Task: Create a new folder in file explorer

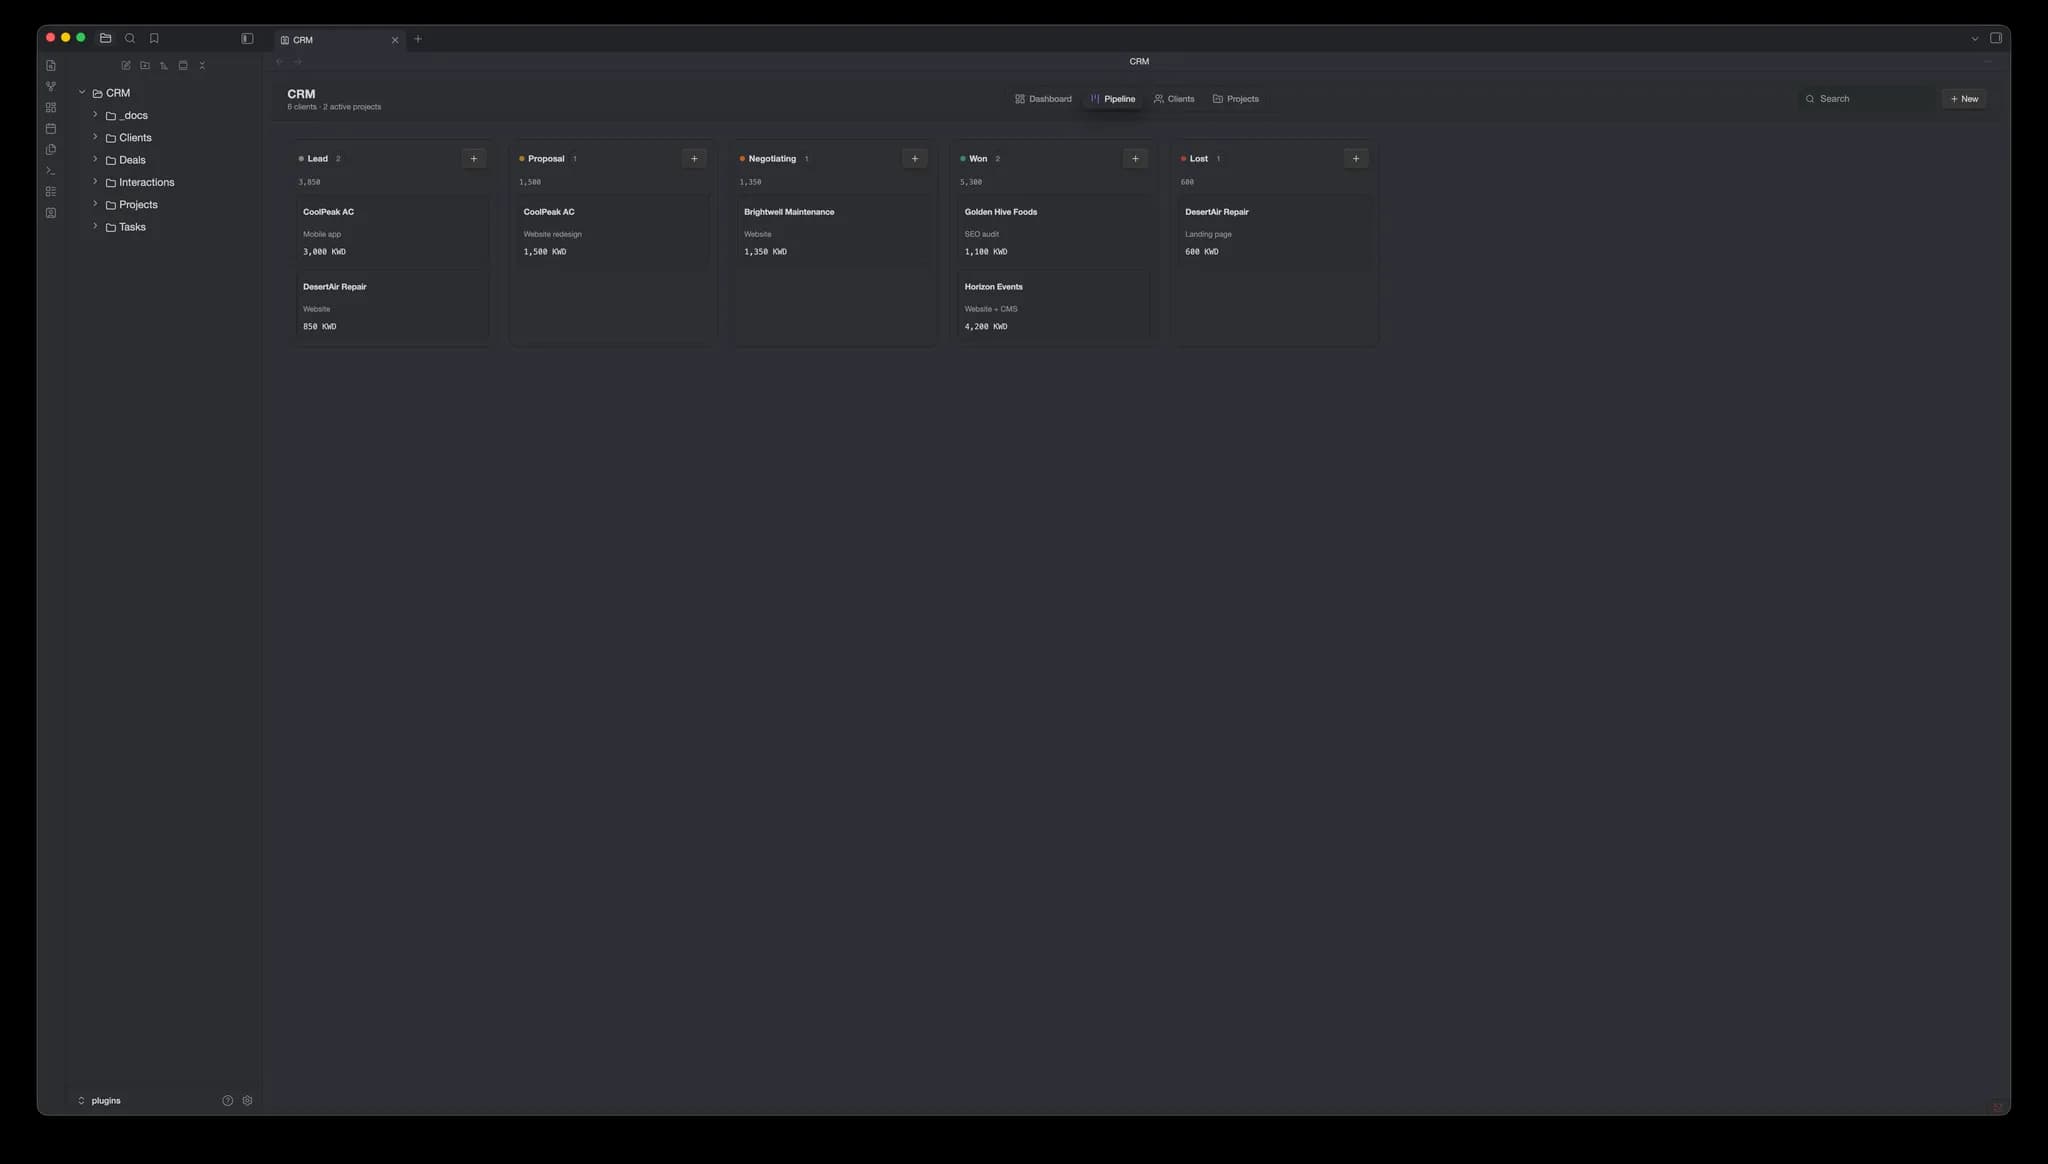Action: pyautogui.click(x=145, y=65)
